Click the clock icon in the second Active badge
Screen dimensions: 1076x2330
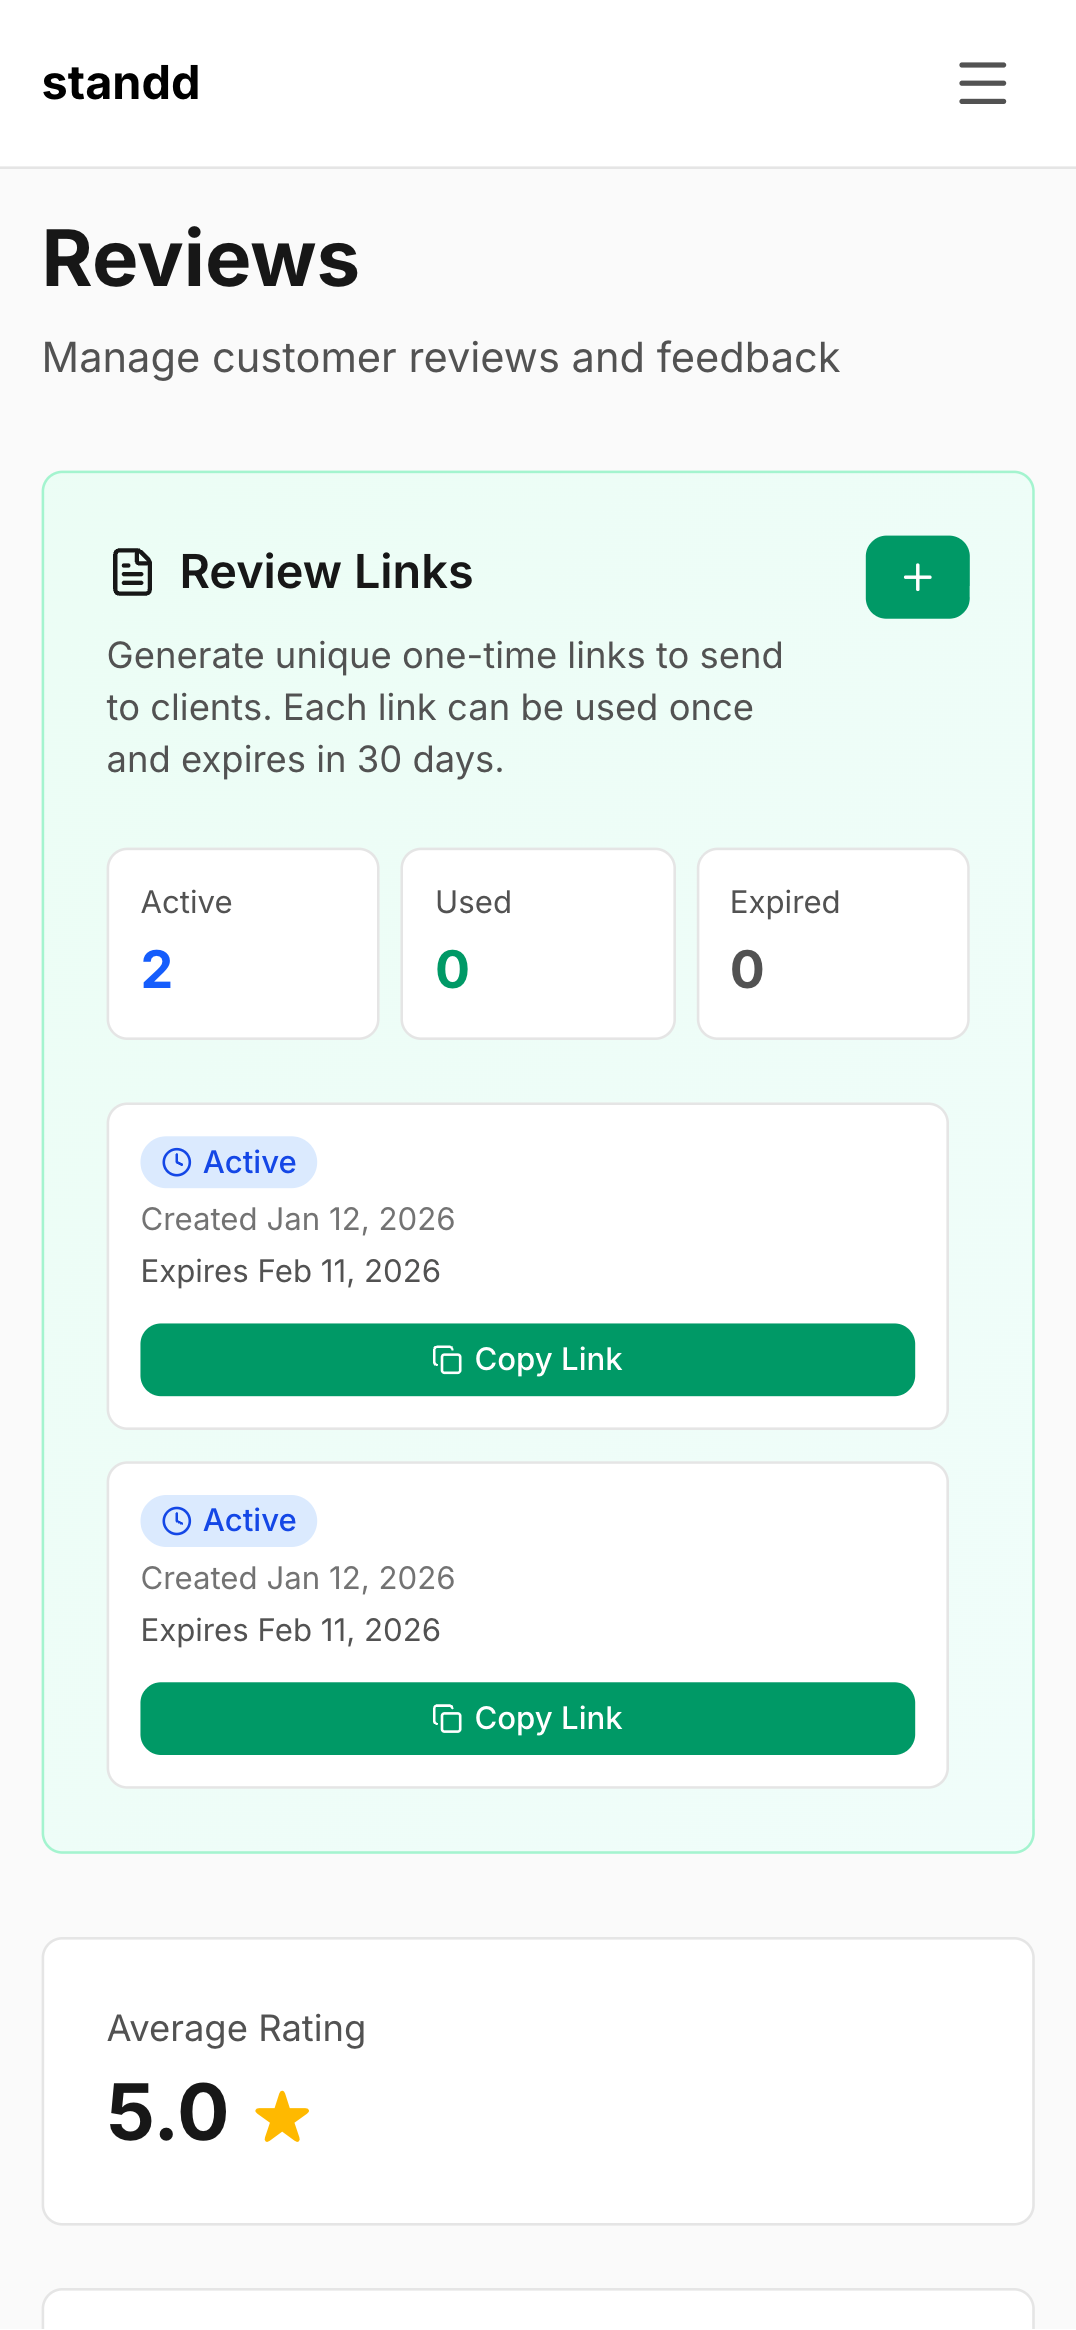[175, 1520]
